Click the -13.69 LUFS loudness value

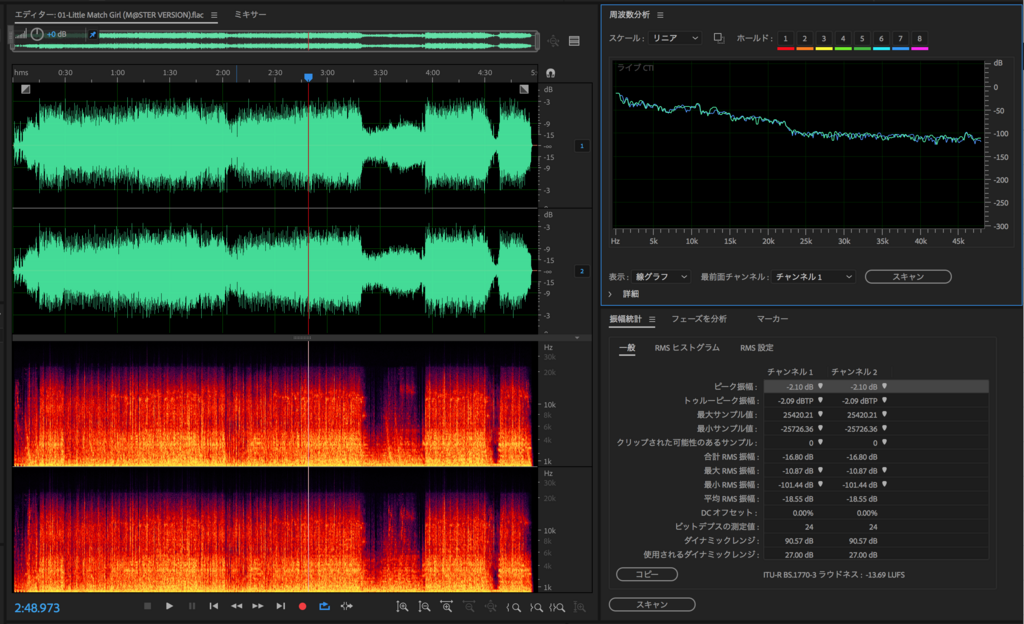(x=885, y=575)
